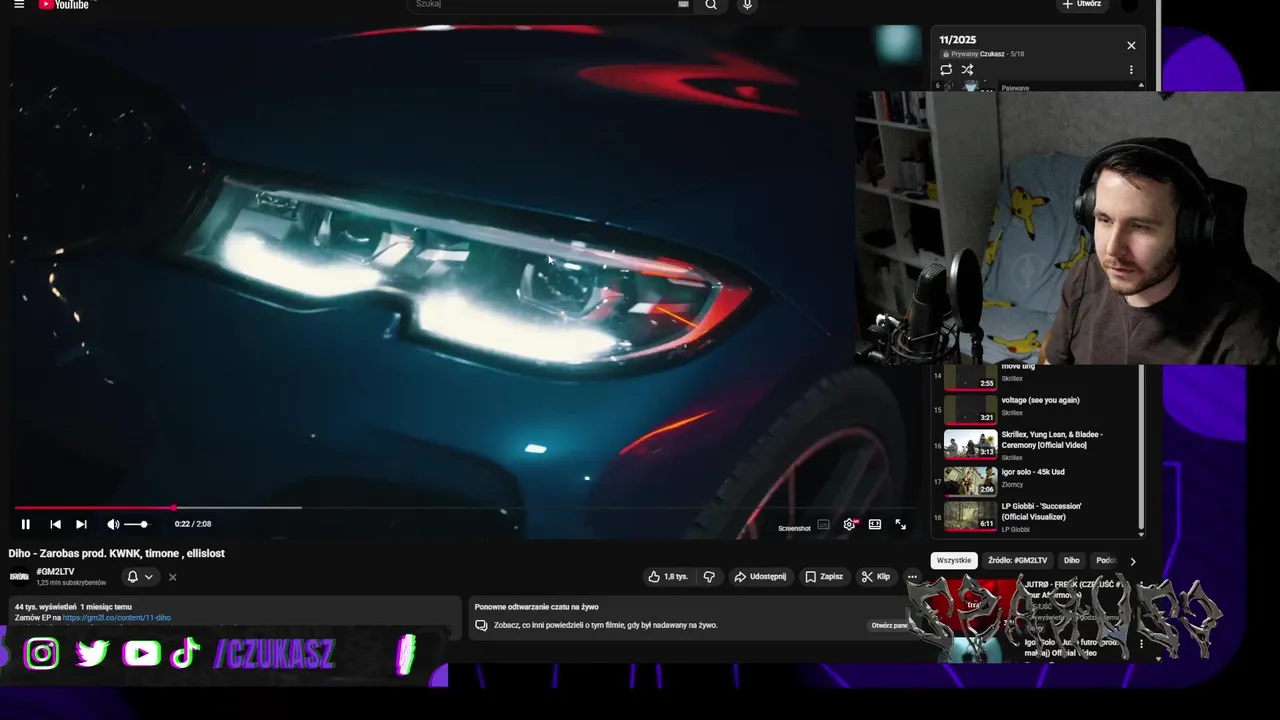Click the '11/2025' playlist title
Viewport: 1280px width, 720px height.
pos(957,40)
